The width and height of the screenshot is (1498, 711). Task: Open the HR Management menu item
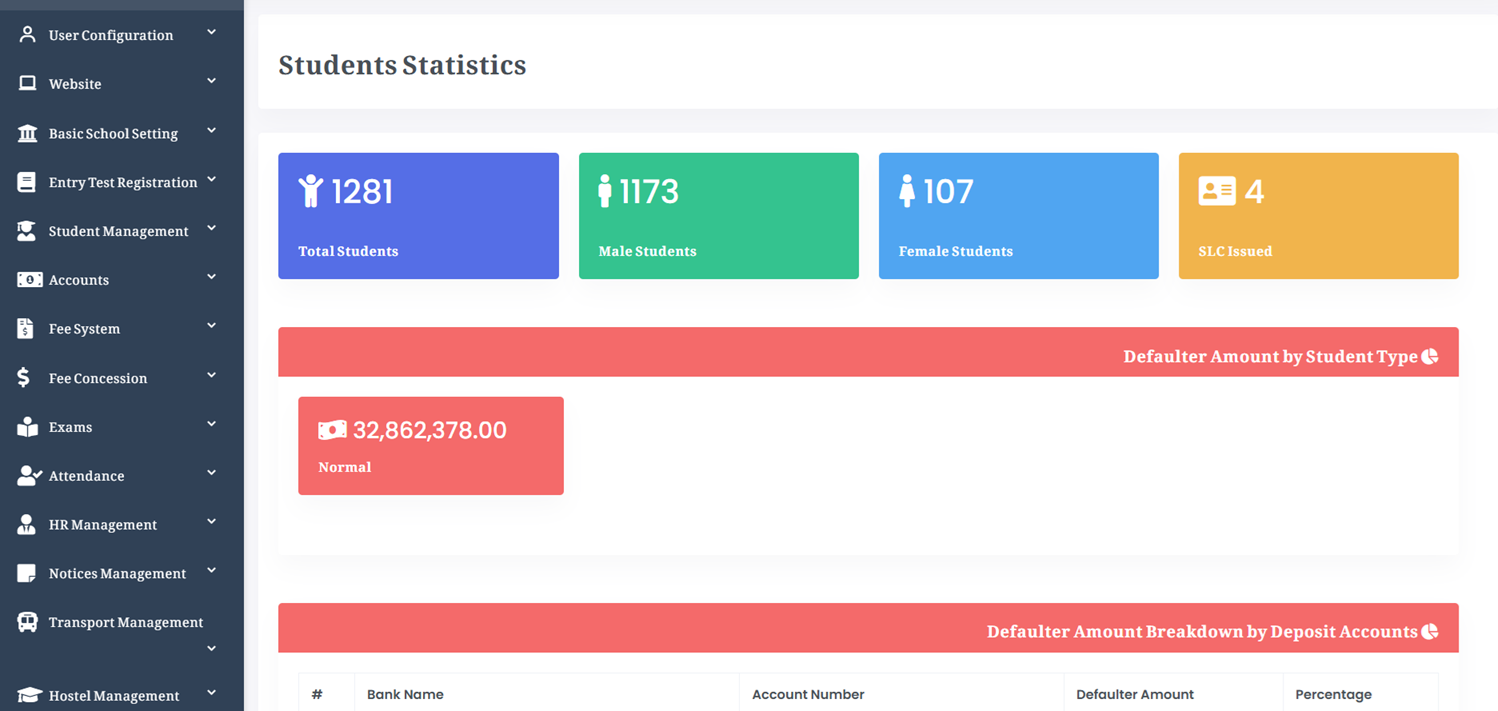pos(103,524)
